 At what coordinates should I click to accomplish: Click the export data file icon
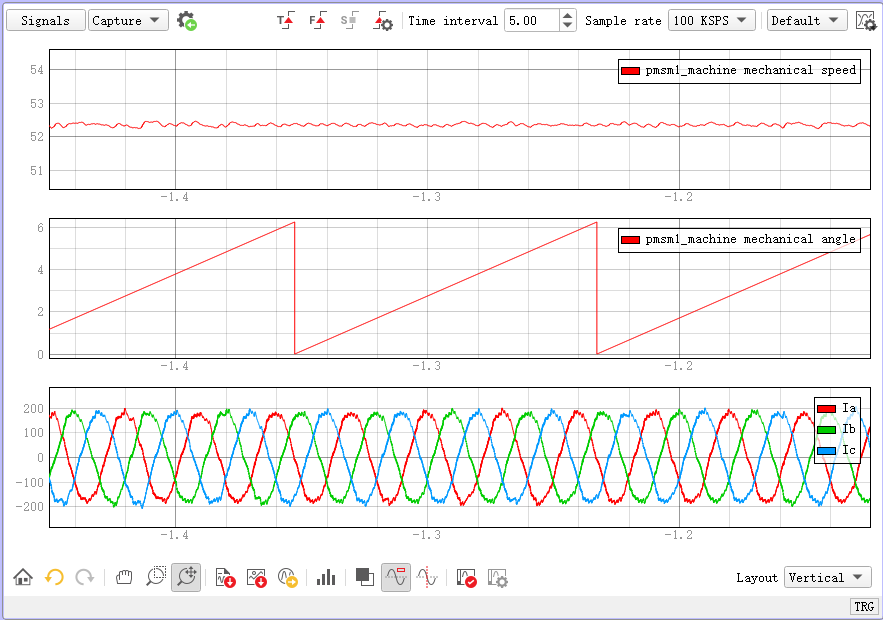pos(225,577)
